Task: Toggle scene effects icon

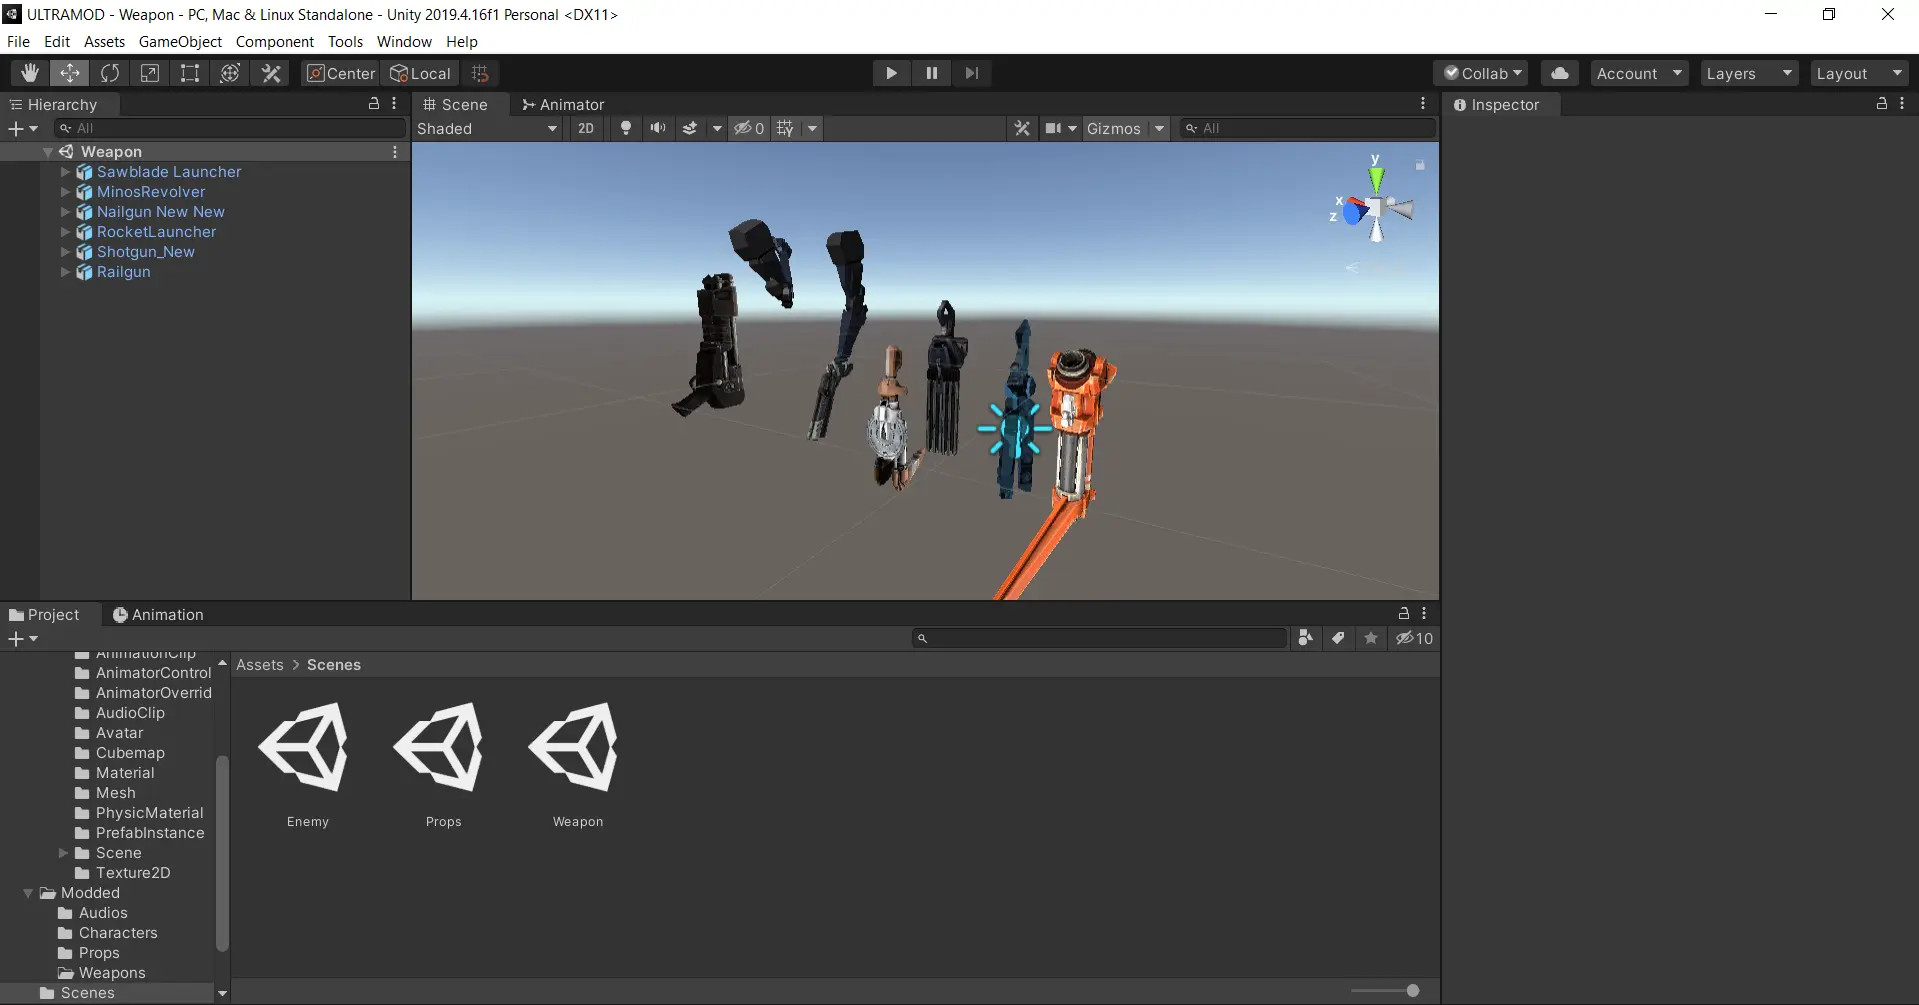Action: click(690, 128)
